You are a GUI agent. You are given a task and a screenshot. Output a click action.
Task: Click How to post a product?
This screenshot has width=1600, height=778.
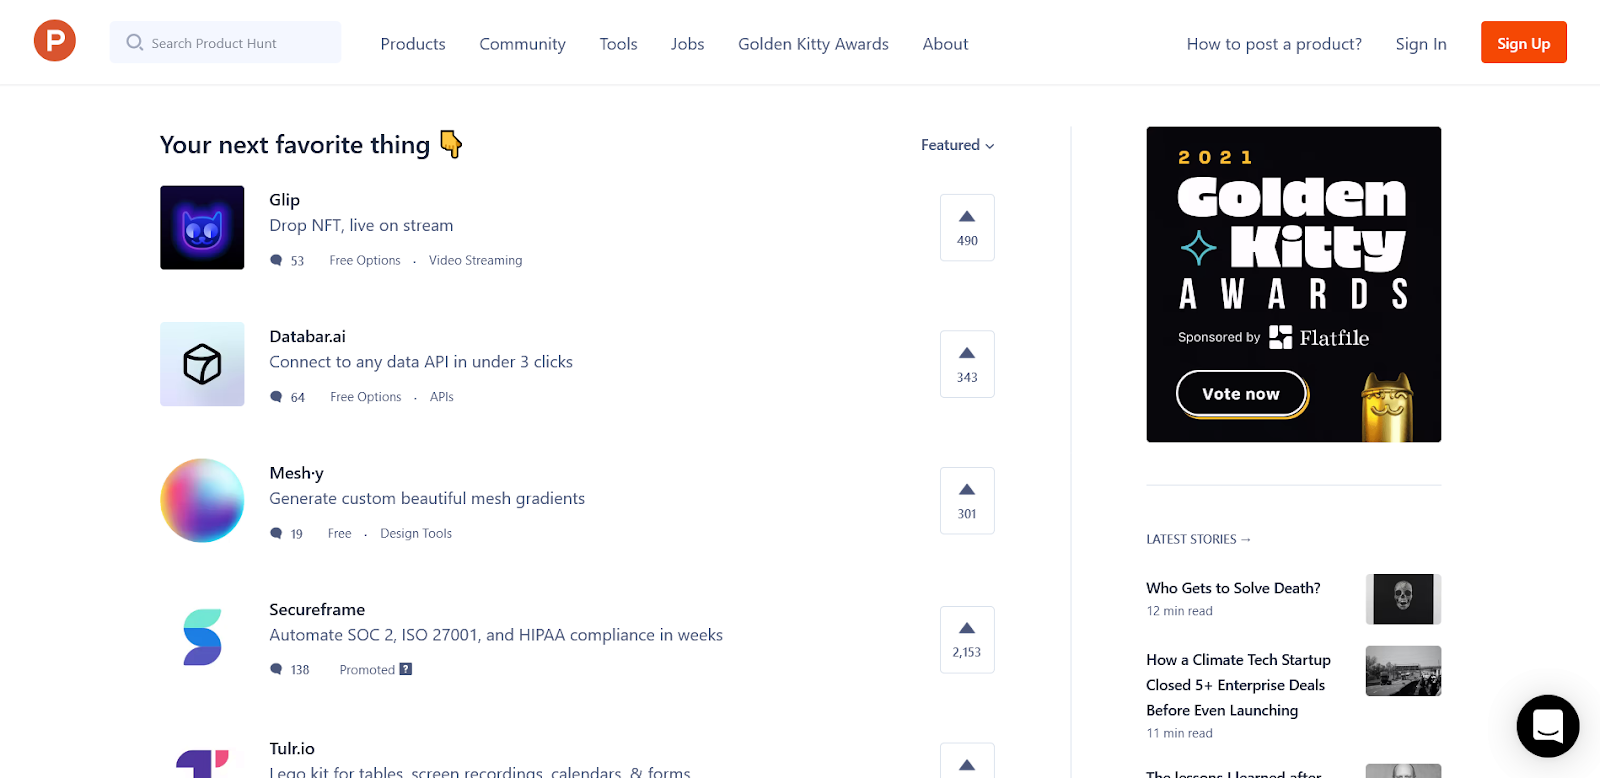(x=1274, y=44)
